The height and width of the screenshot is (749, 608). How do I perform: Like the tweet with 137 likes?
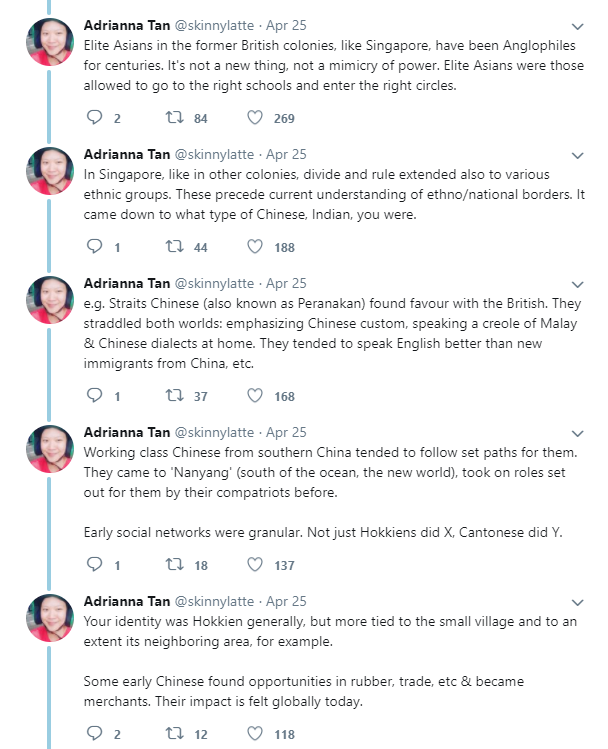point(255,565)
